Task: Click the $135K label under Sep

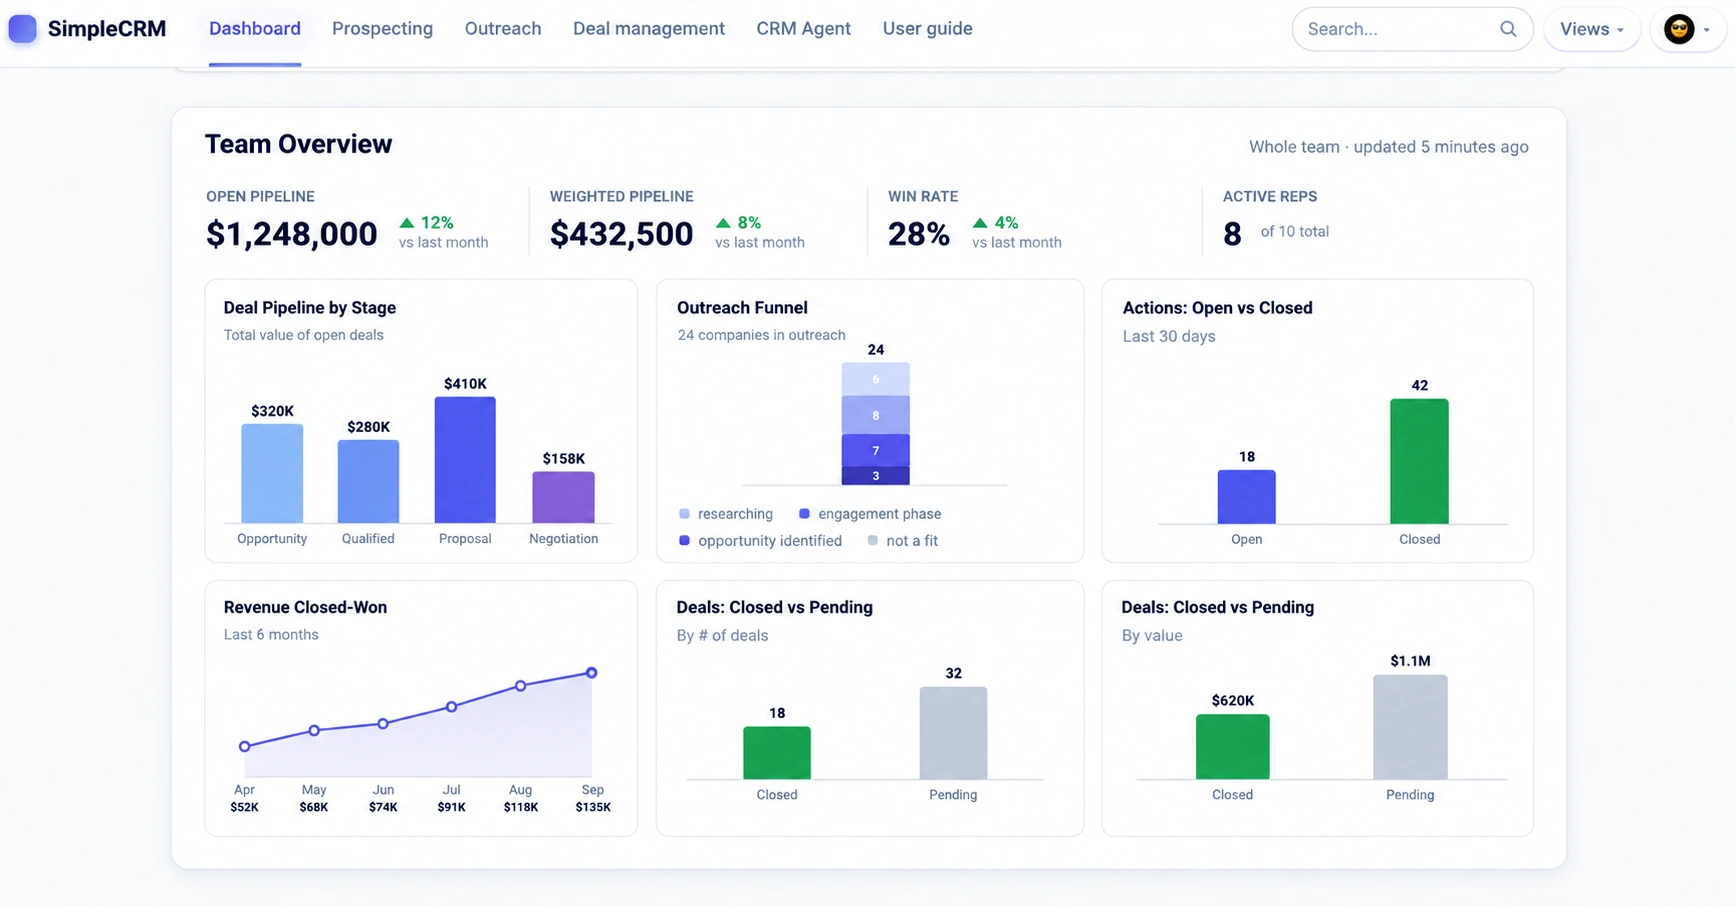Action: click(x=593, y=807)
